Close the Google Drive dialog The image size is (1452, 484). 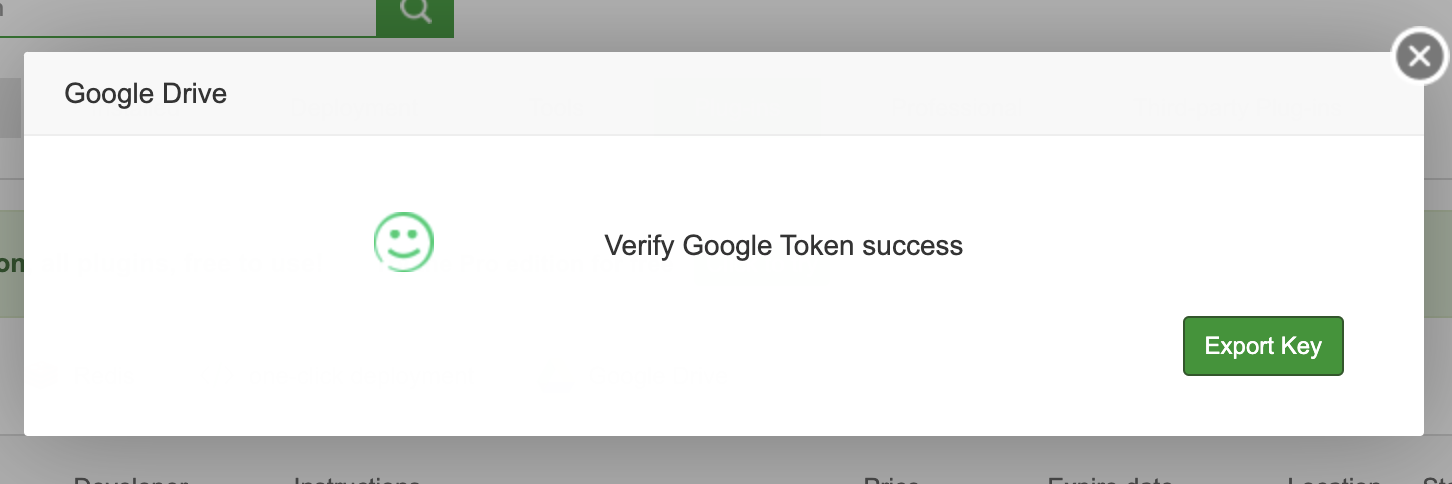[x=1420, y=57]
